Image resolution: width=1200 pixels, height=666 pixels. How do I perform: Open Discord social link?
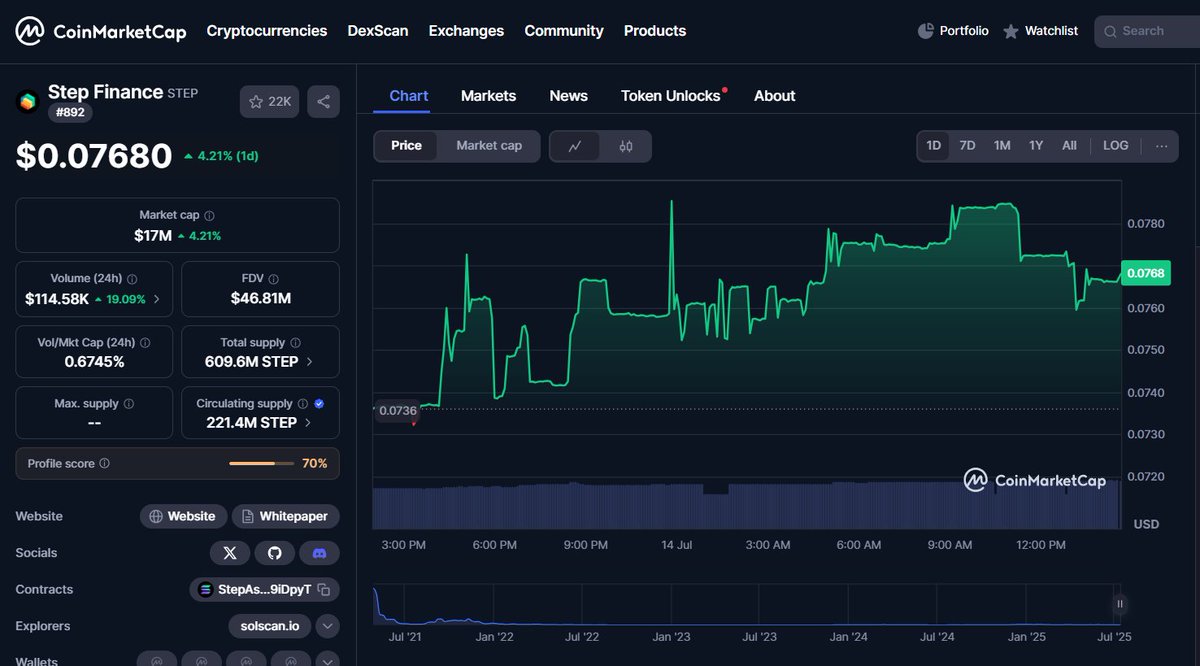(x=320, y=553)
